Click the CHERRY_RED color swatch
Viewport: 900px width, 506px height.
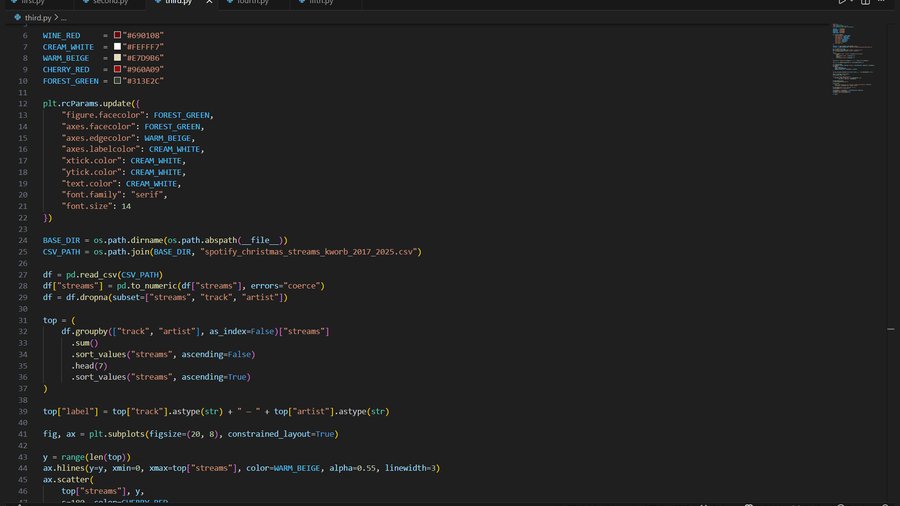tap(117, 70)
